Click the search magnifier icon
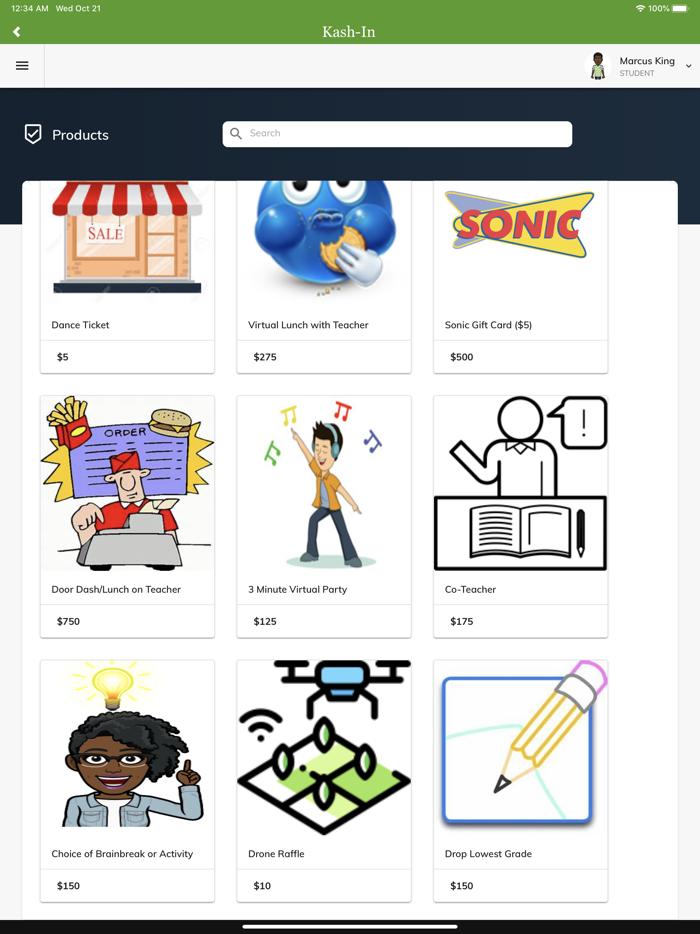The height and width of the screenshot is (934, 700). [236, 133]
